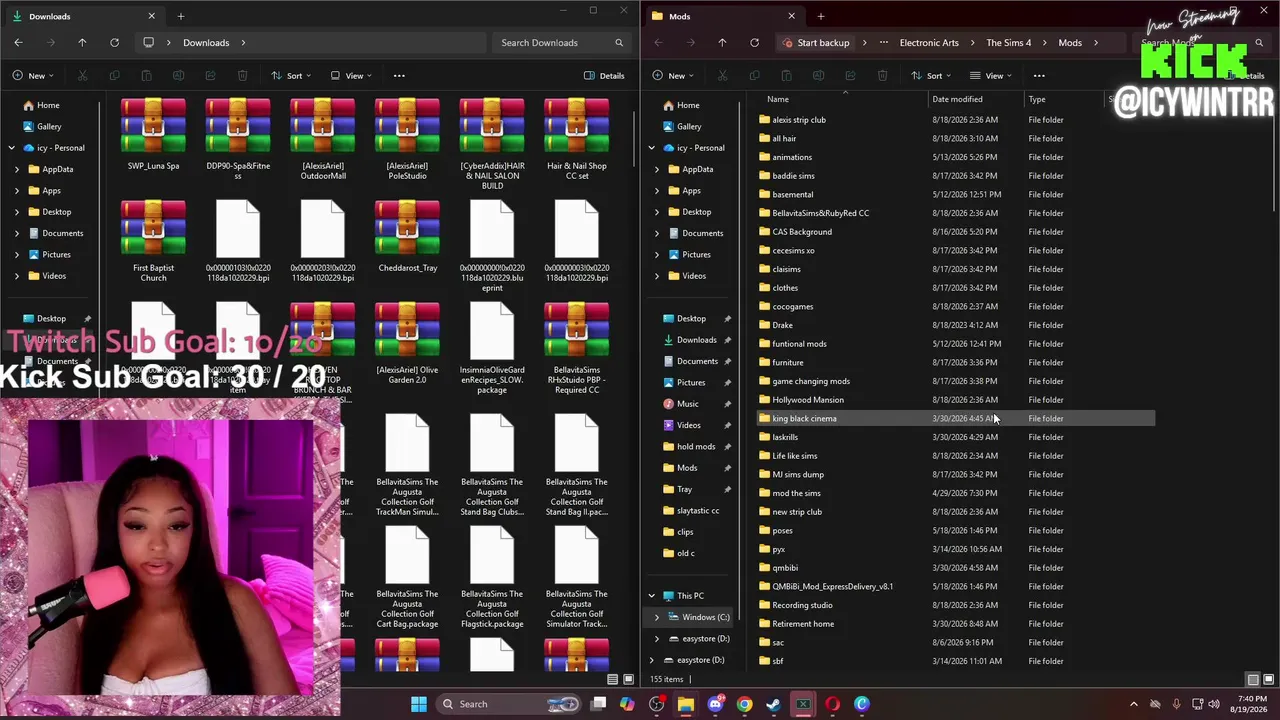Add a new tab next to Downloads
The height and width of the screenshot is (720, 1280).
[181, 16]
